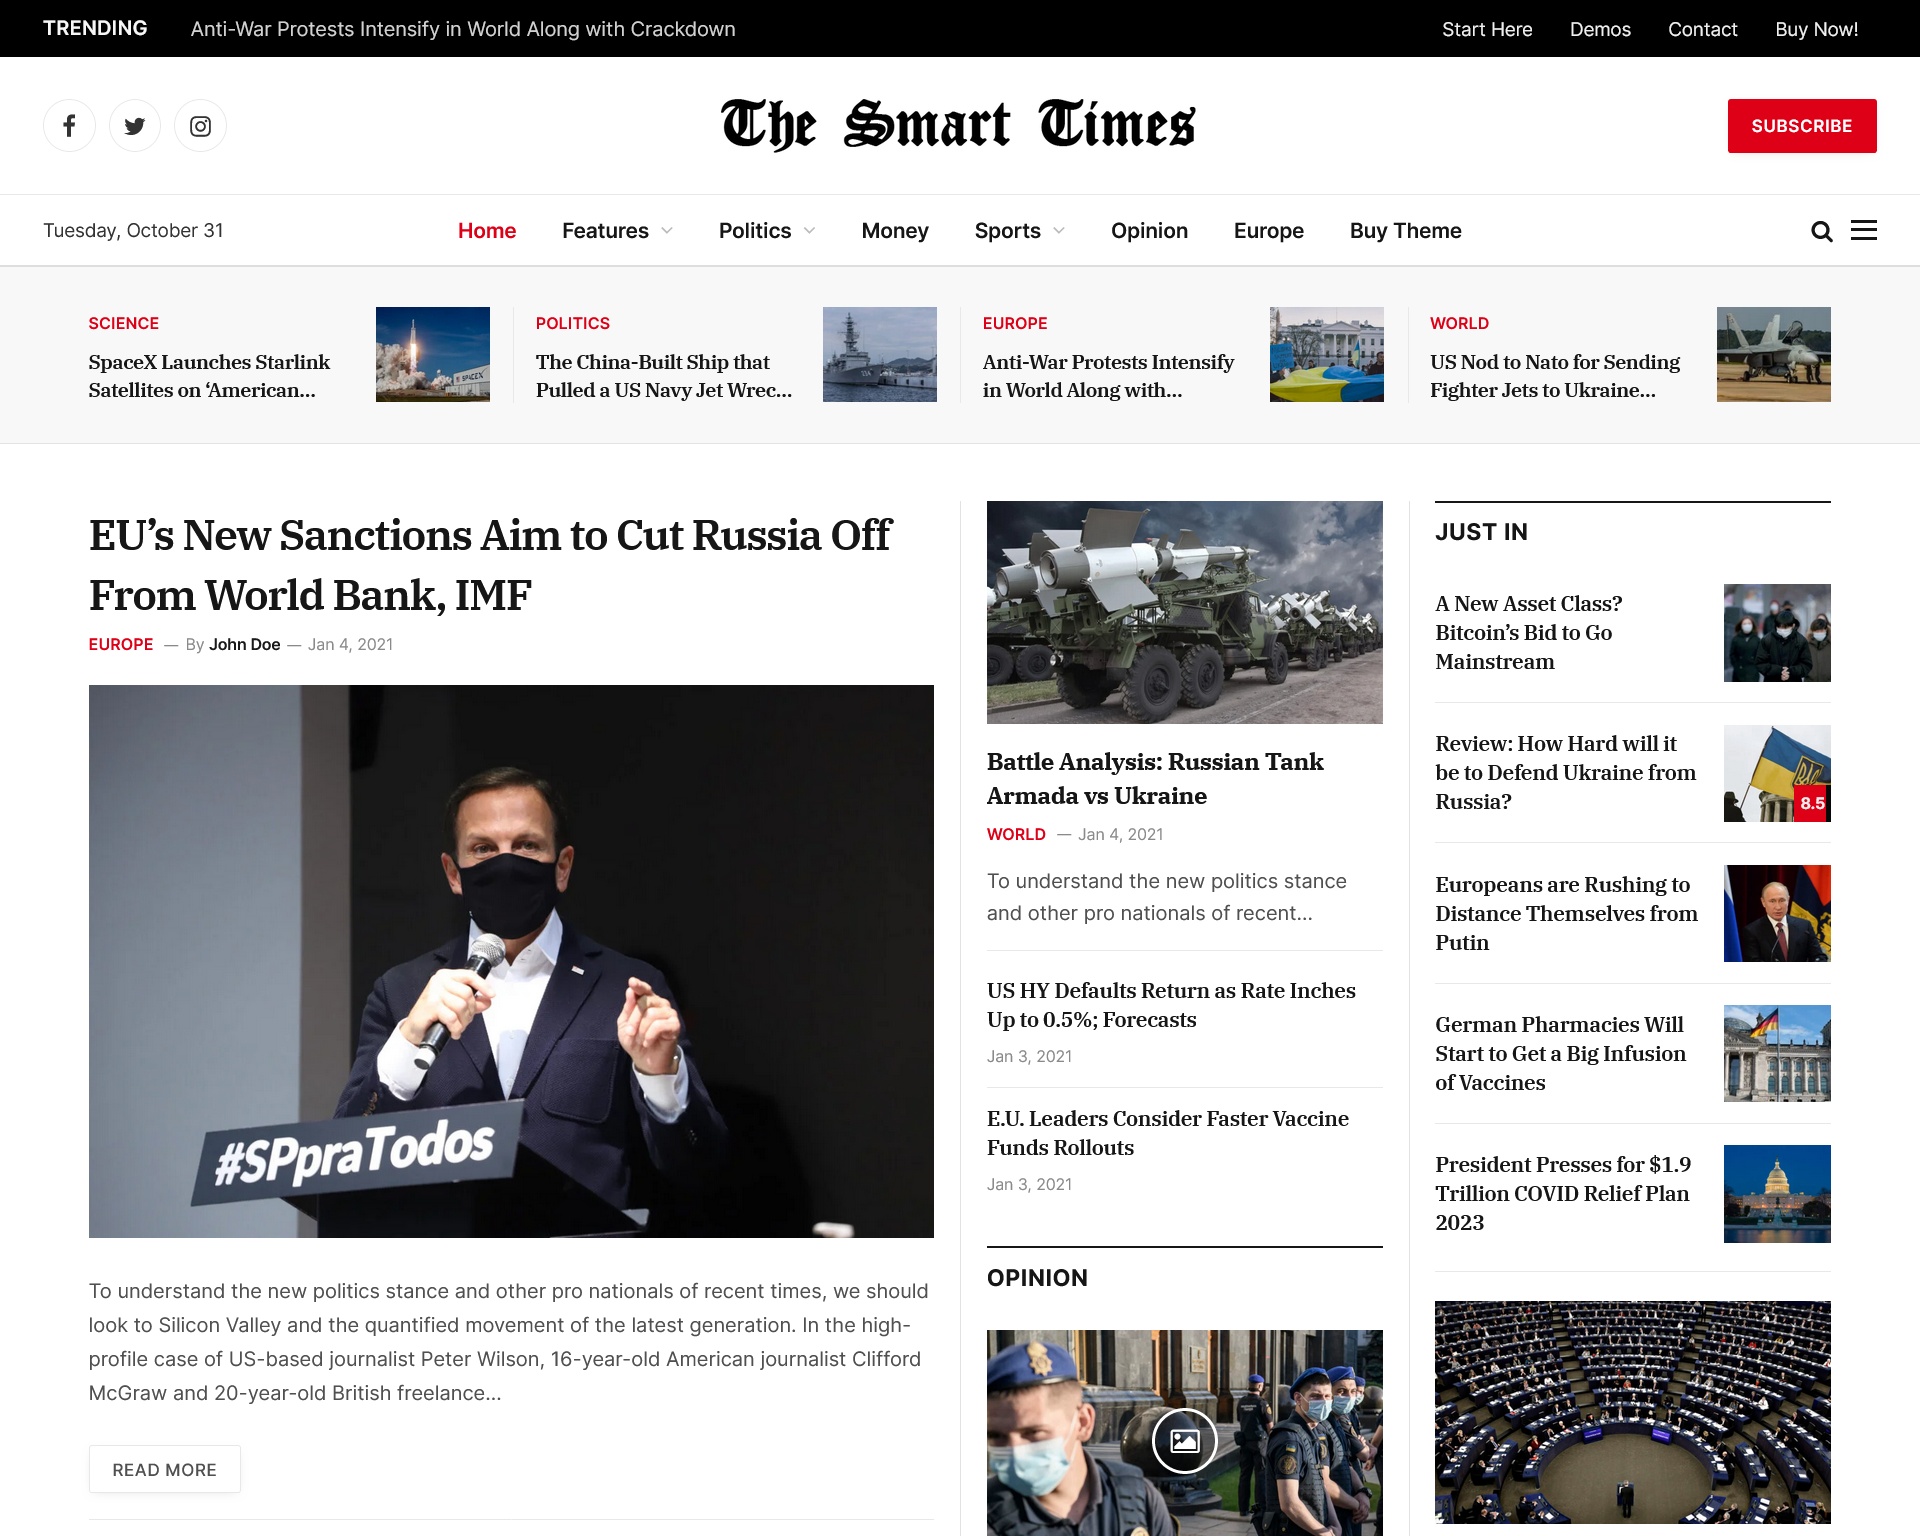Open President Presses COVID Relief article
Viewport: 1920px width, 1536px height.
(x=1563, y=1194)
